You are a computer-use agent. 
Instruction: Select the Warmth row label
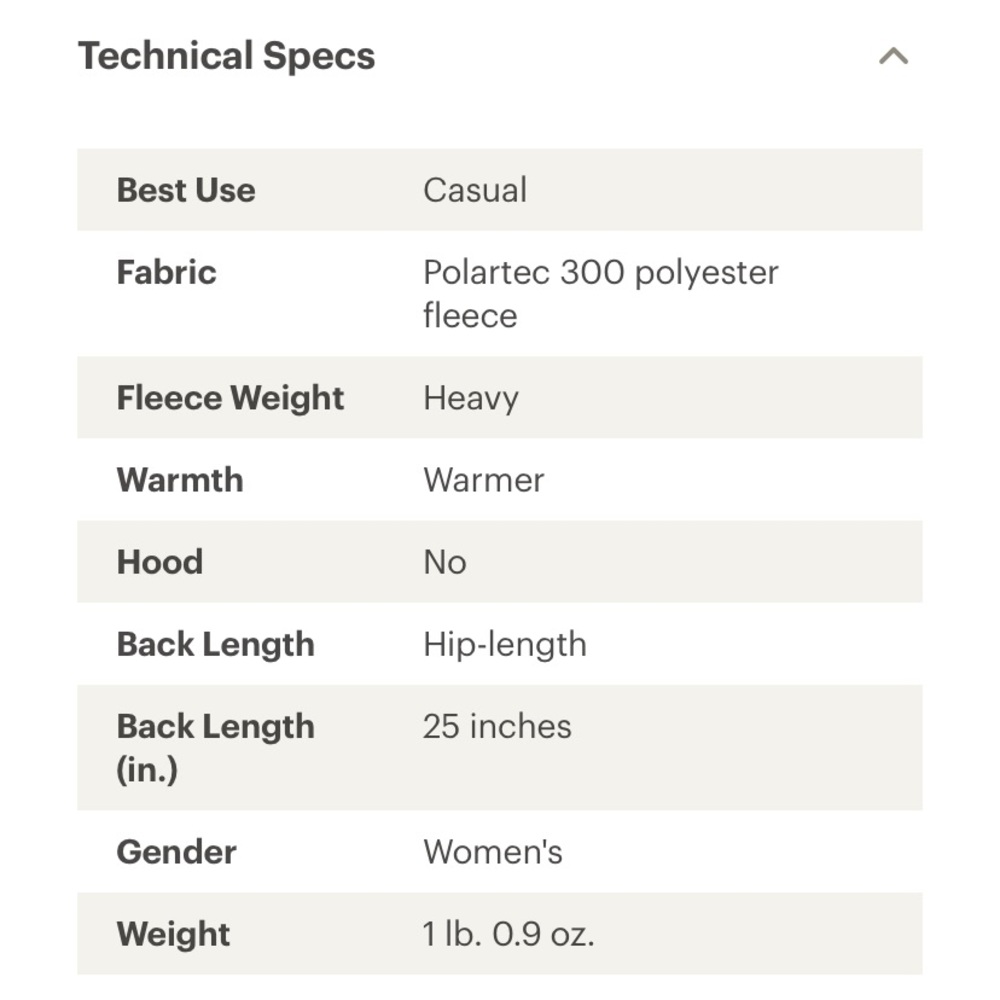[180, 480]
